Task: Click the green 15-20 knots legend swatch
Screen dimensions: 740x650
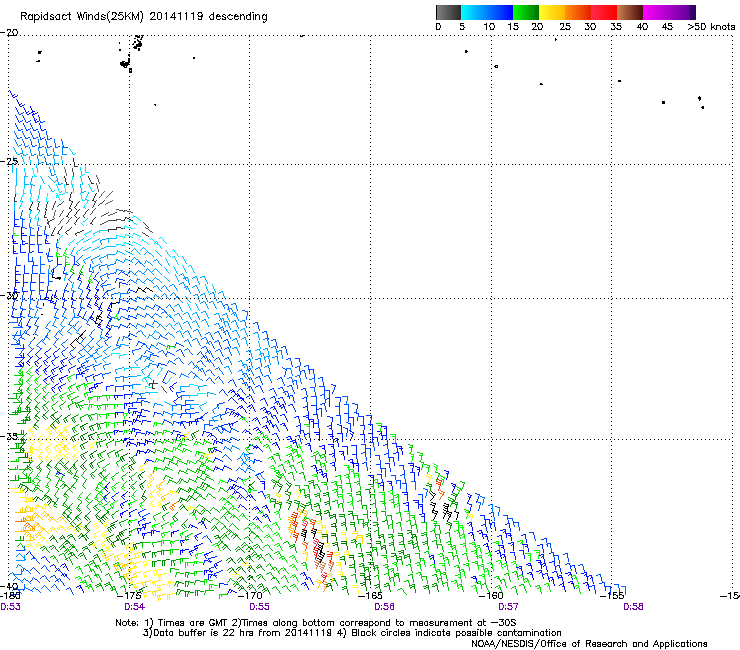Action: (x=526, y=12)
